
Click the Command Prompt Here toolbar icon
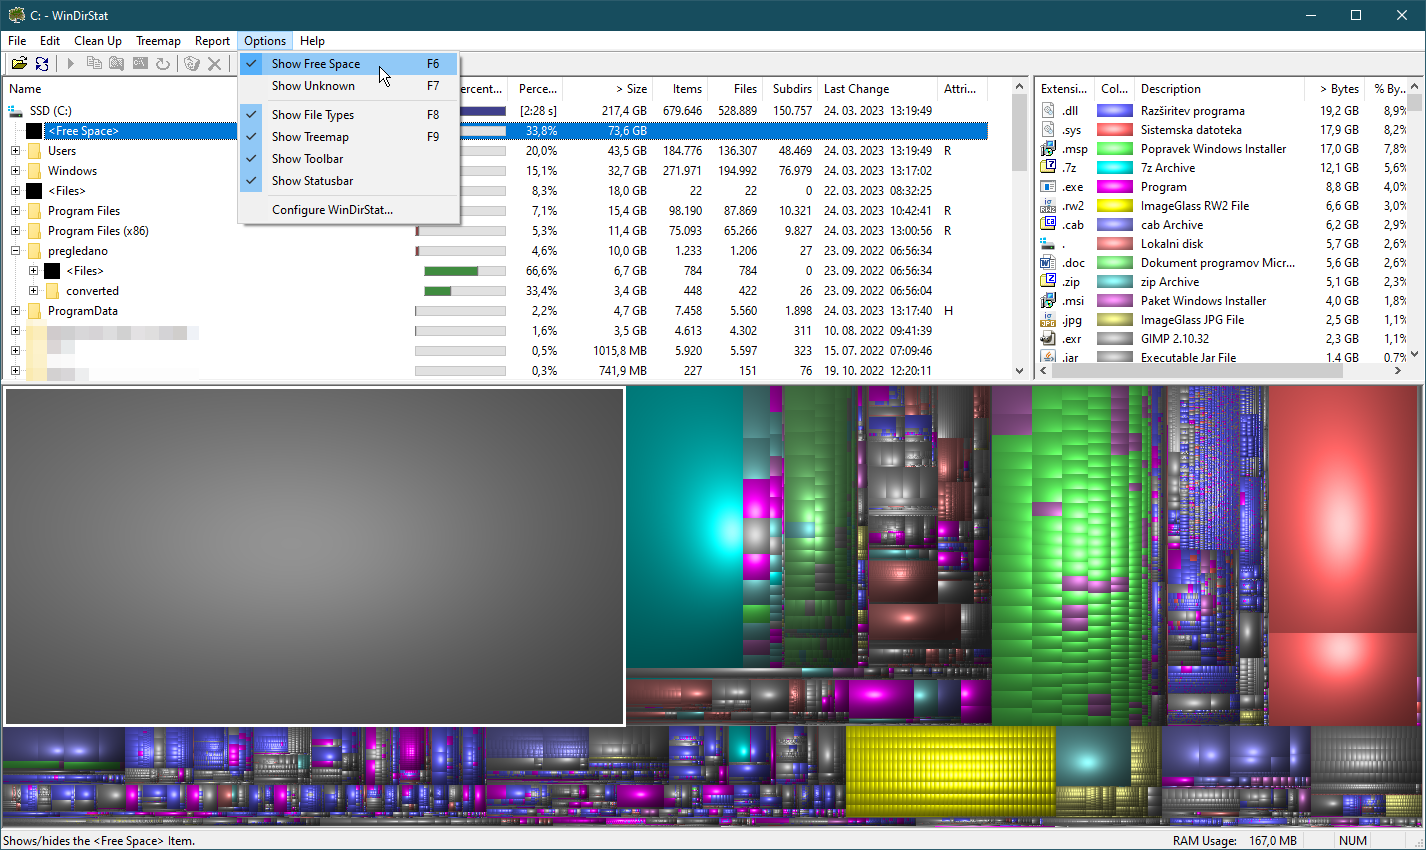[x=140, y=64]
